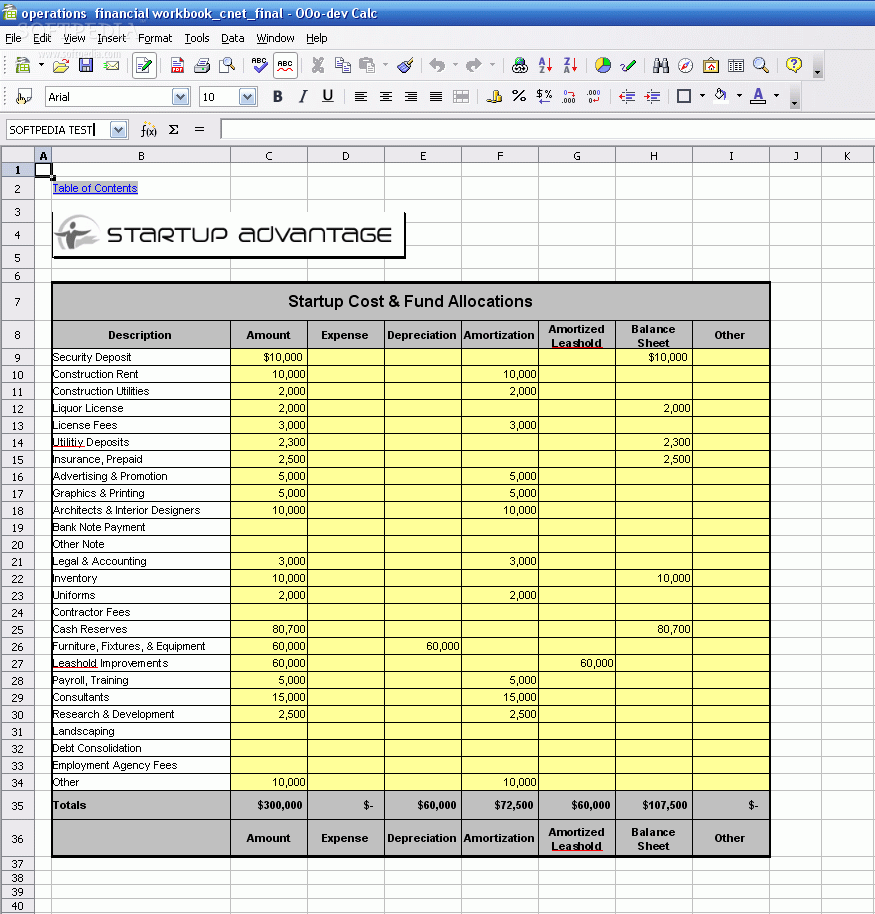Click the New spreadsheet icon
Viewport: 875px width, 914px height.
[23, 65]
